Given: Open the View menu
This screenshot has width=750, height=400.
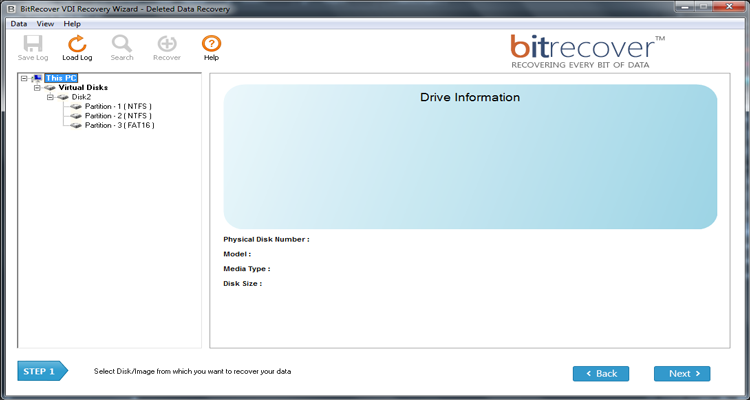Looking at the screenshot, I should click(46, 23).
